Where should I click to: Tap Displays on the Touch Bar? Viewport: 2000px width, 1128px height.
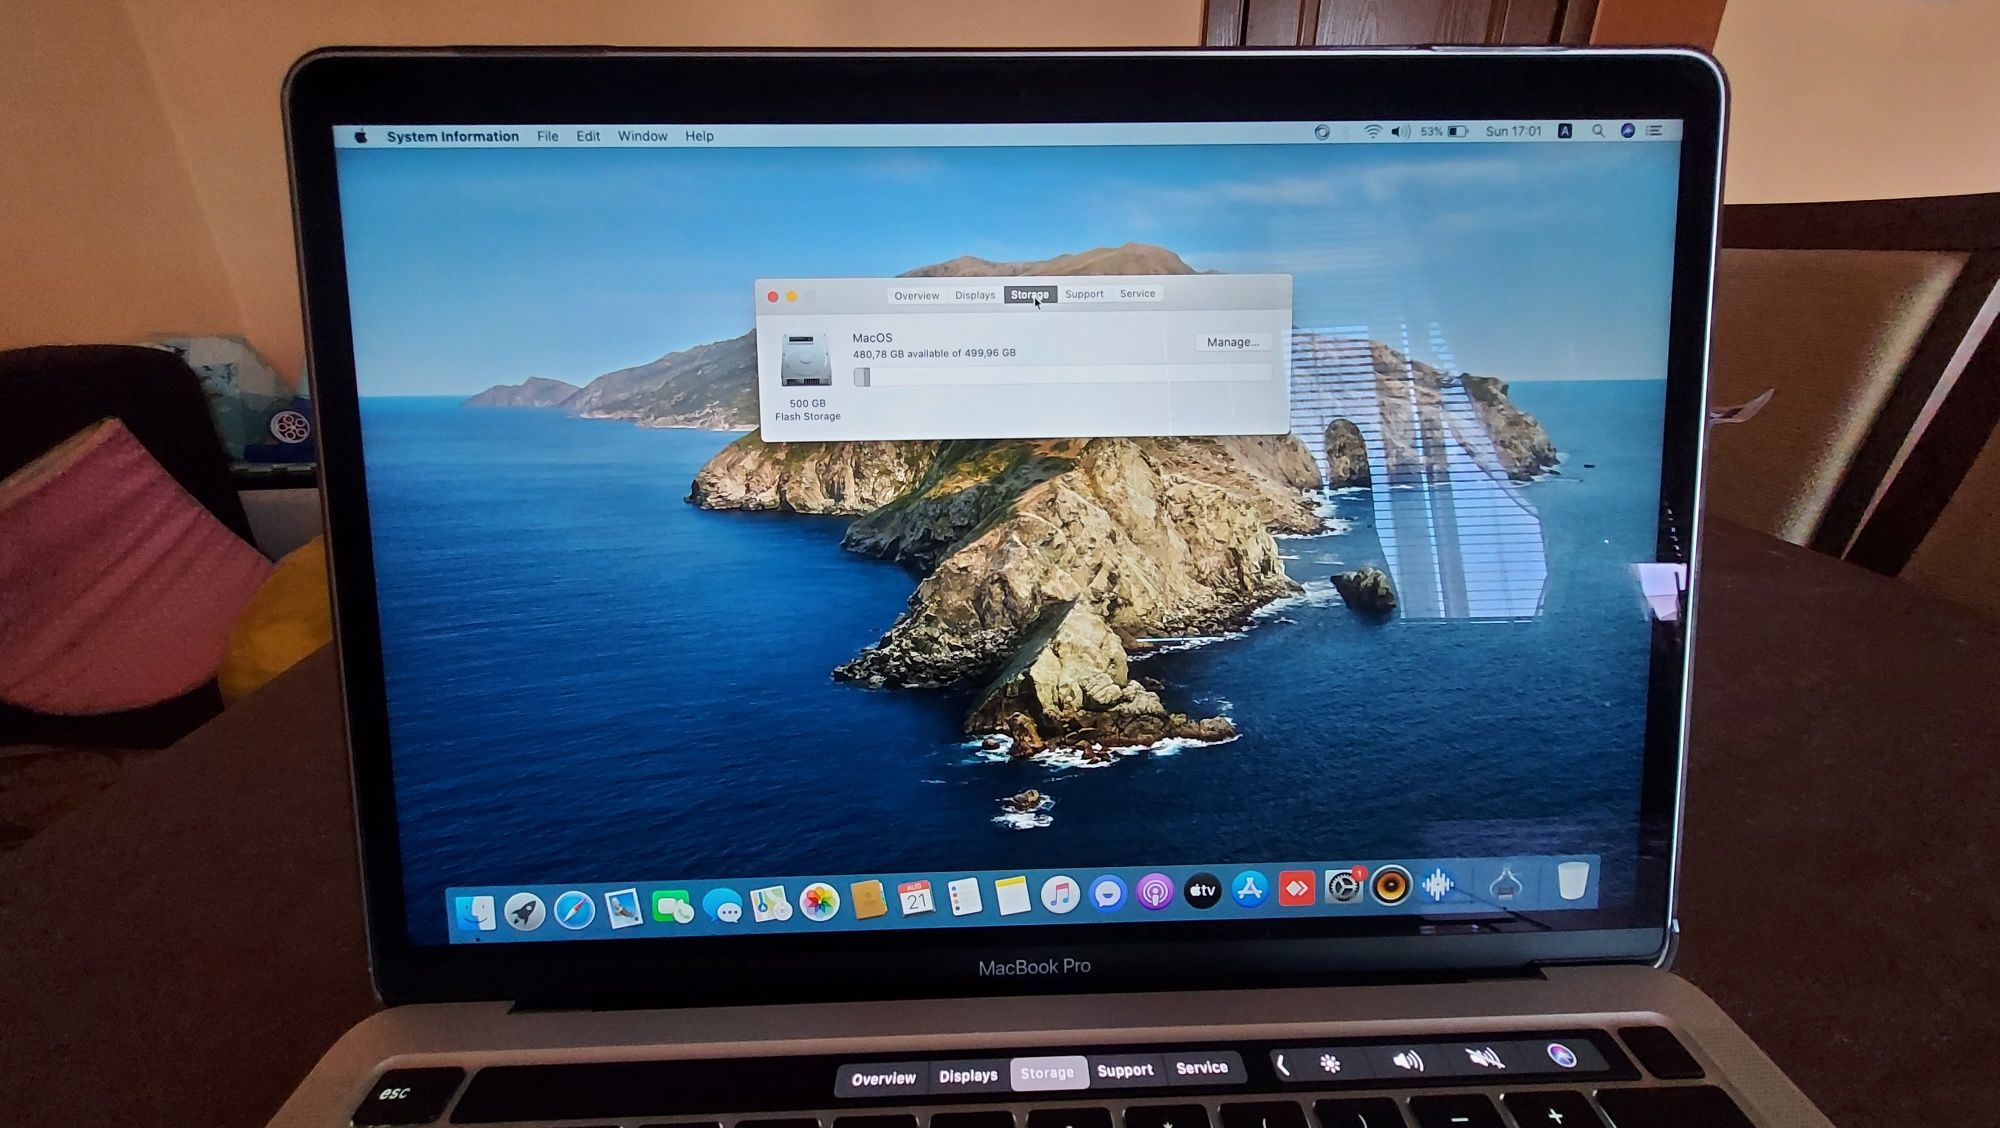pos(968,1076)
